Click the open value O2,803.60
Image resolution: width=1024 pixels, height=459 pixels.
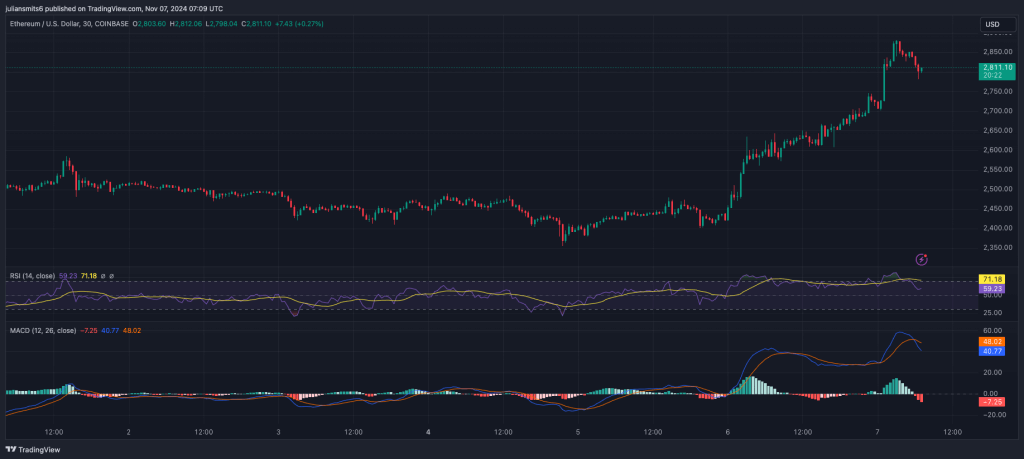point(150,24)
